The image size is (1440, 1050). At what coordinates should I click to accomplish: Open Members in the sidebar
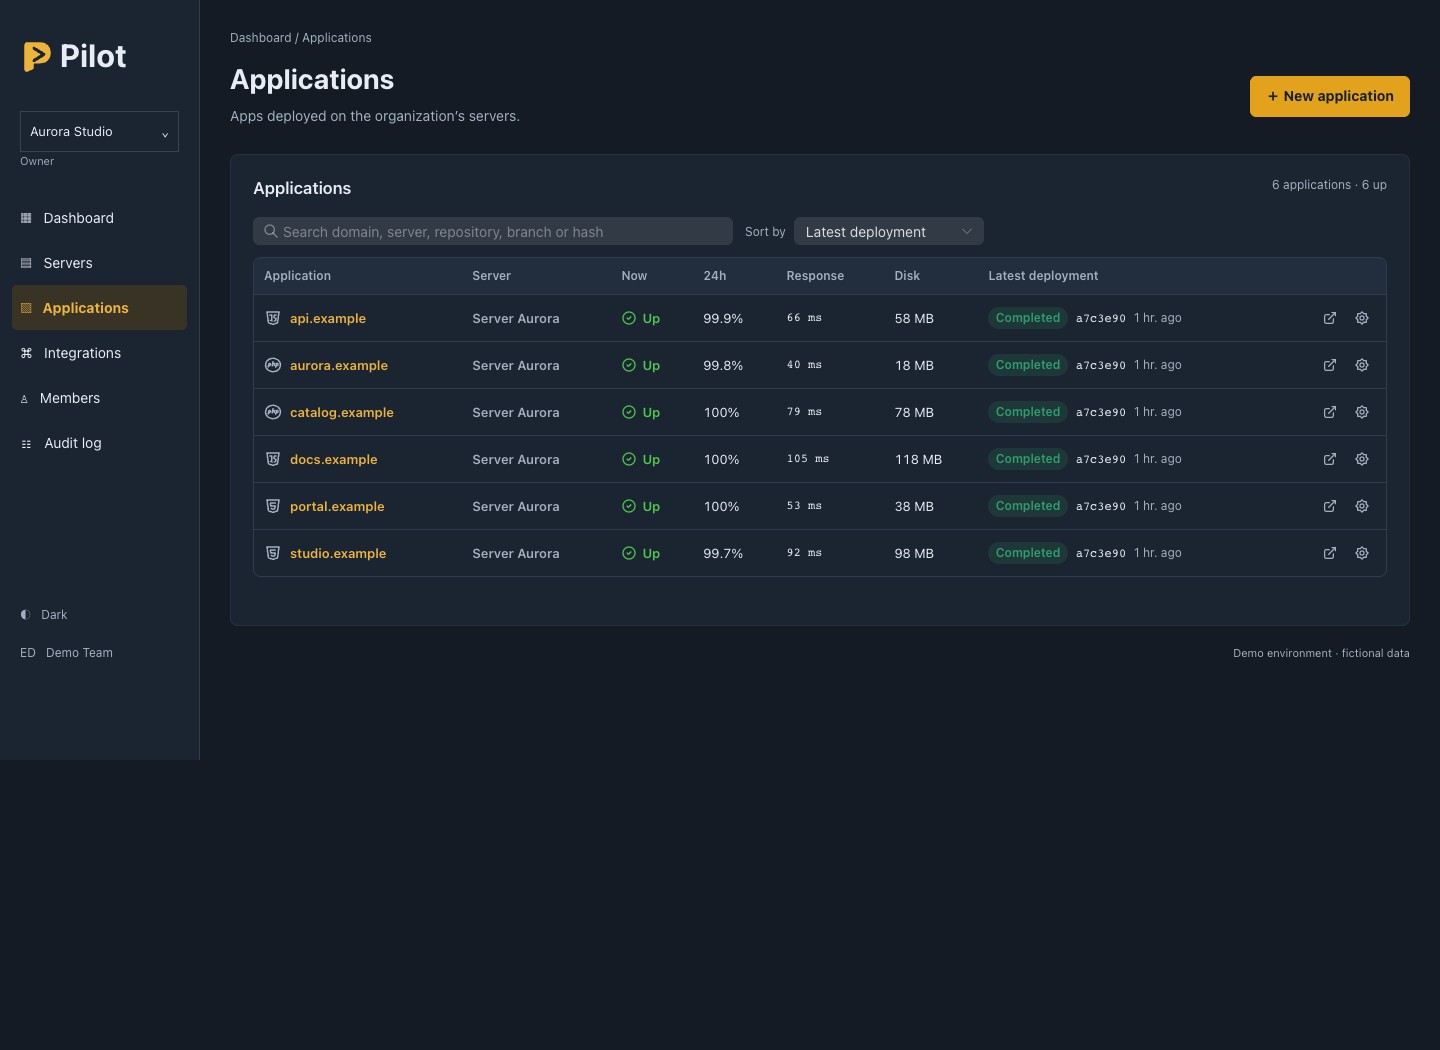tap(99, 398)
